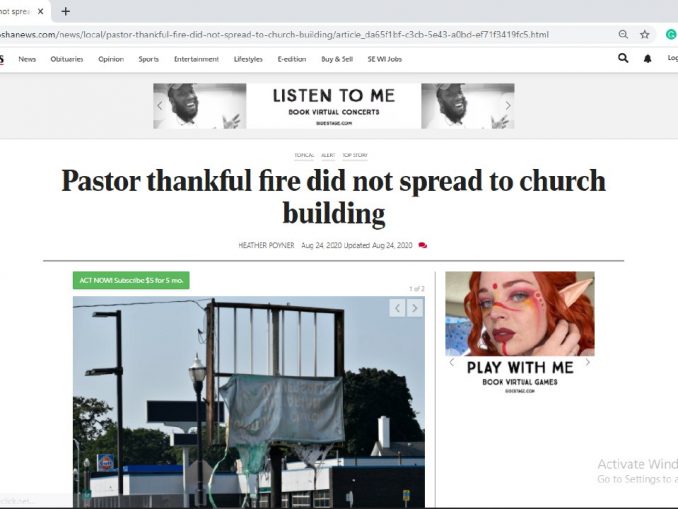The image size is (678, 509).
Task: Select the E-edition navigation item
Action: 292,59
